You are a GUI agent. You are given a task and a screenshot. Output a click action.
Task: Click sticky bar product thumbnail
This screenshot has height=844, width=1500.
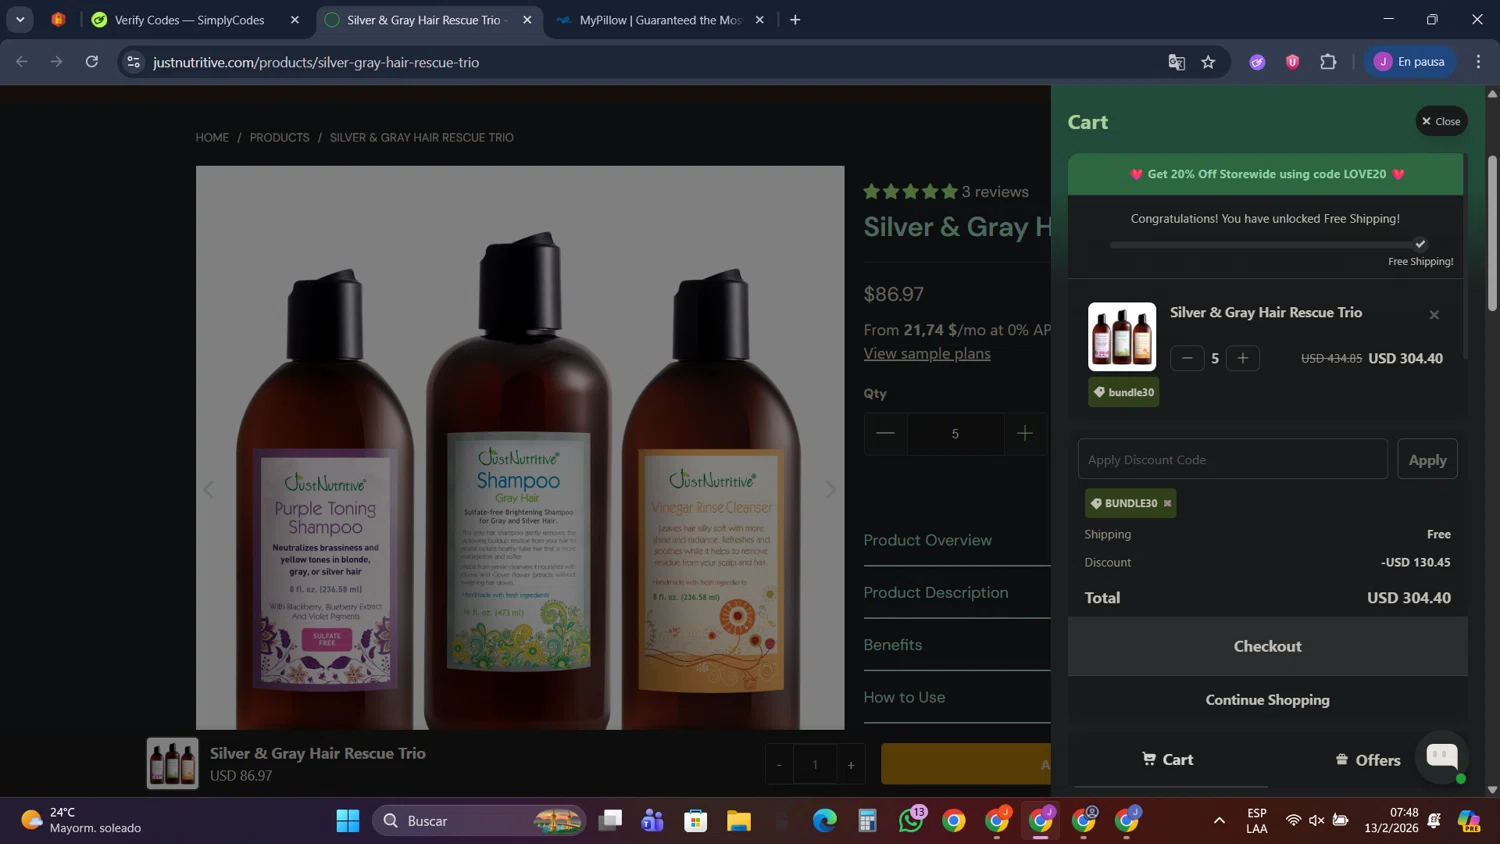(x=172, y=763)
